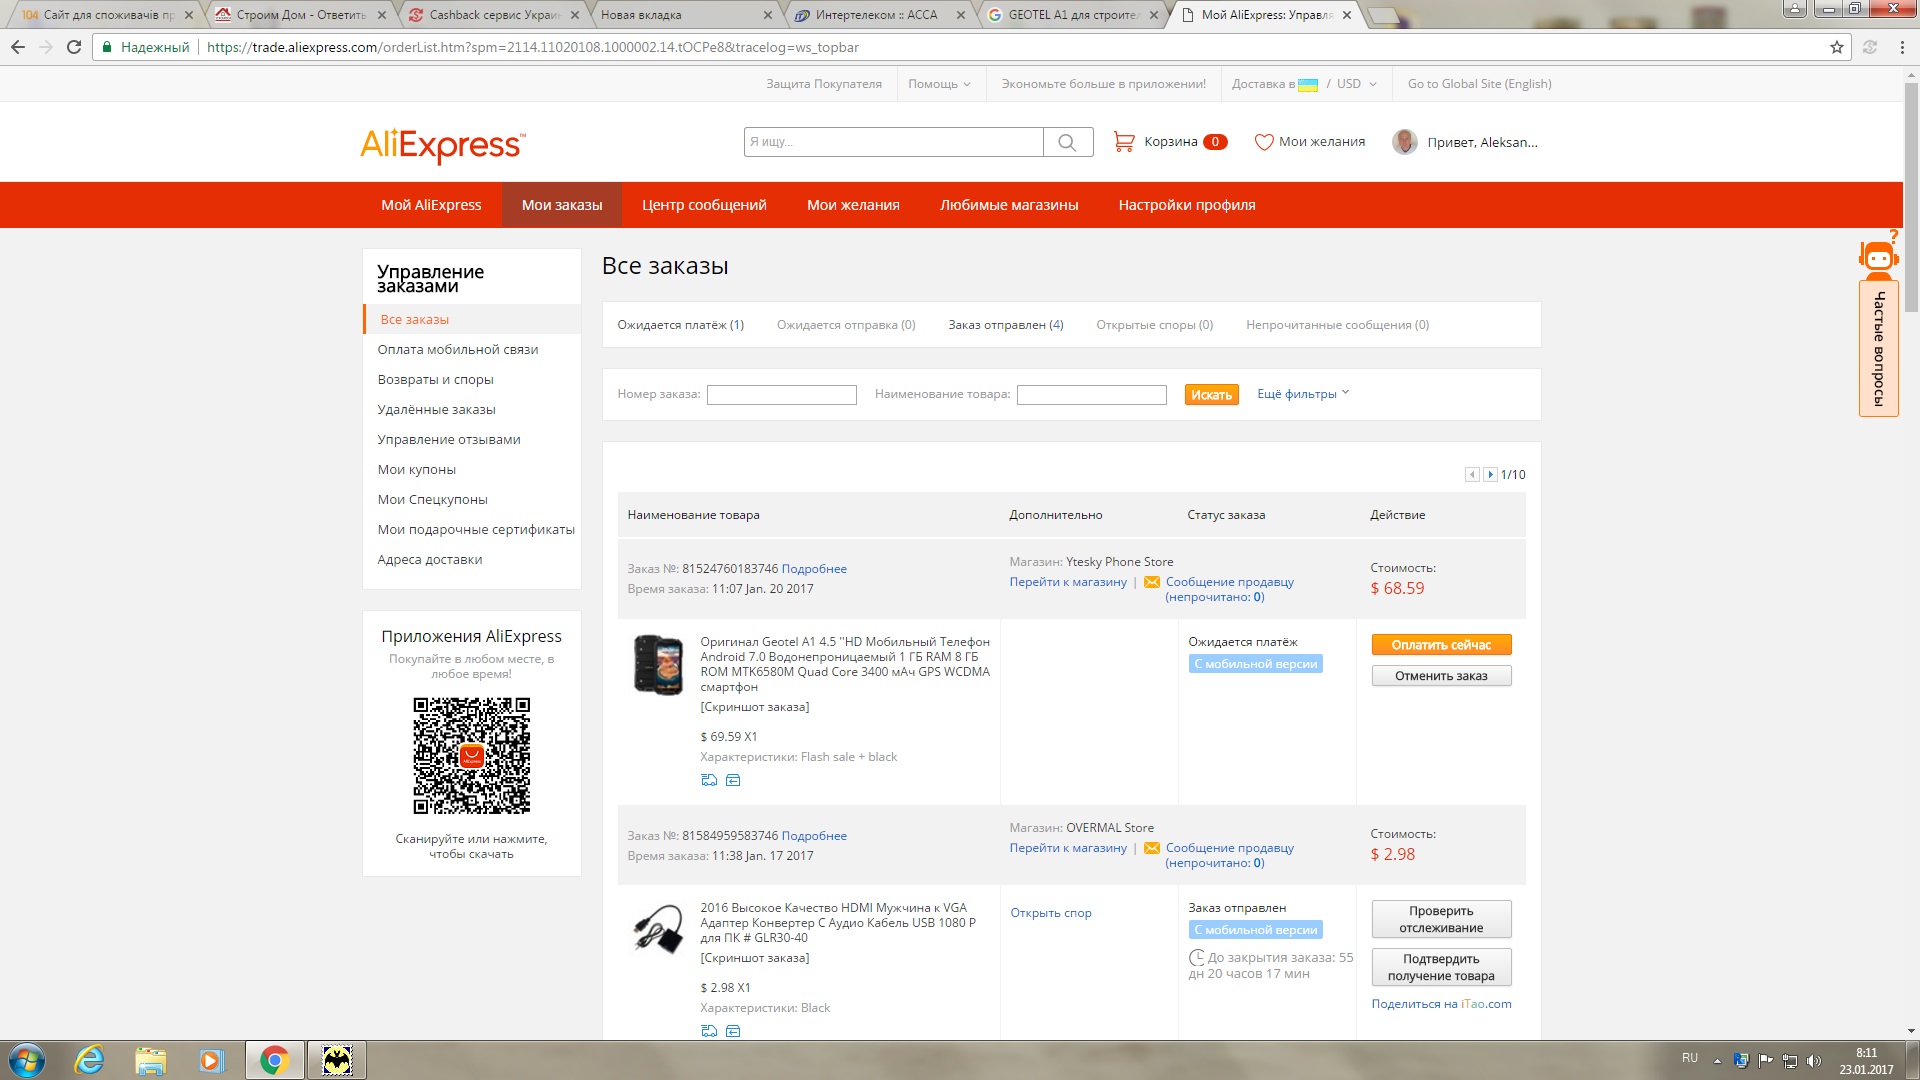Click the Номер заказа input field

[782, 395]
